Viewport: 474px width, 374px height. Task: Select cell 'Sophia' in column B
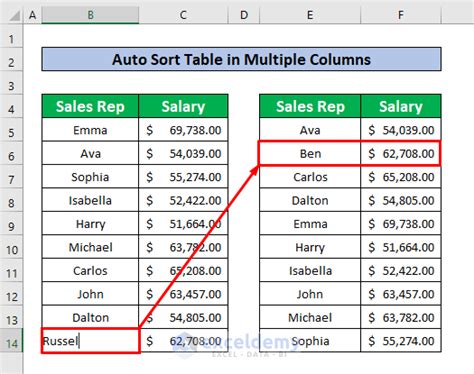tap(90, 177)
